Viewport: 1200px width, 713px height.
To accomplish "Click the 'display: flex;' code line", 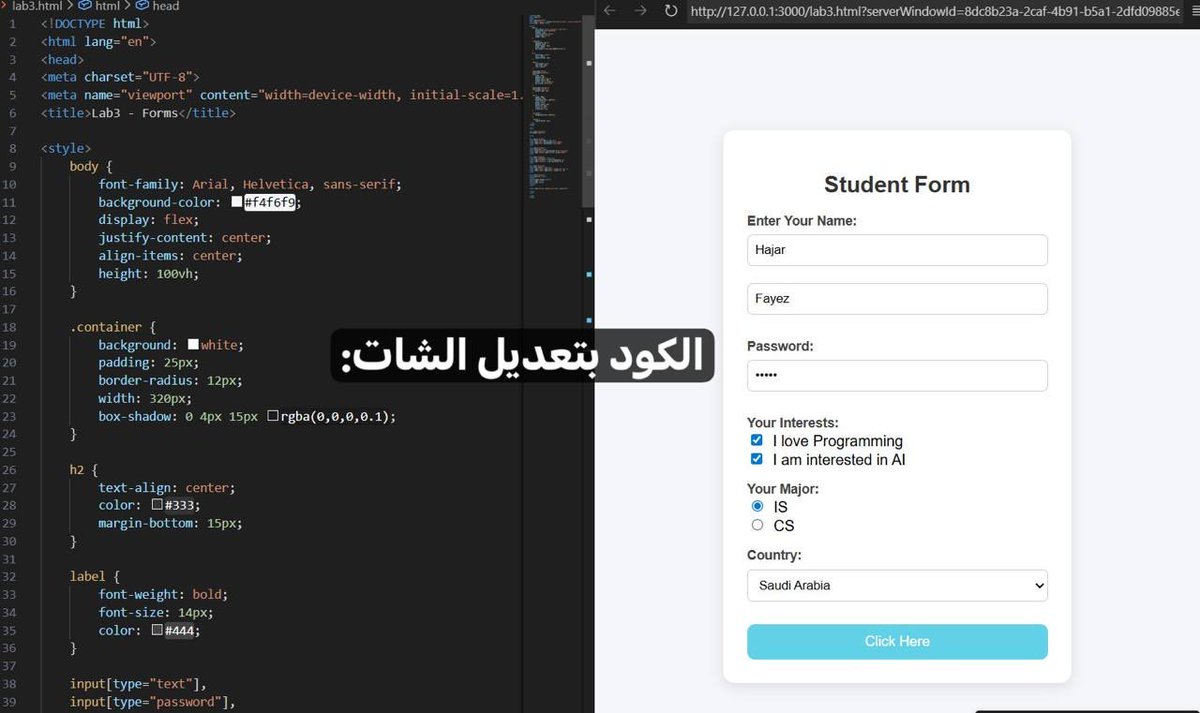I will [x=149, y=220].
